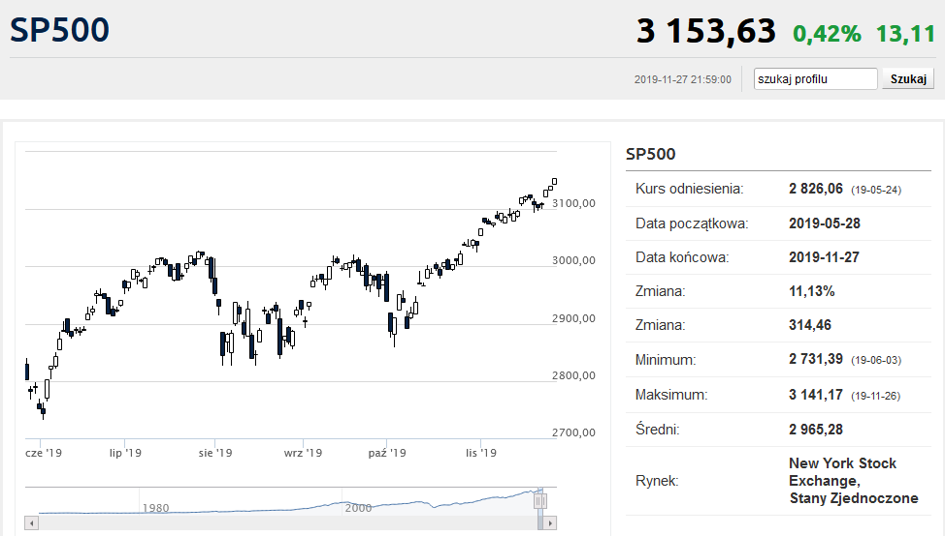Click the 1980 marker on the navigator timeline
Viewport: 945px width, 536px height.
(155, 508)
